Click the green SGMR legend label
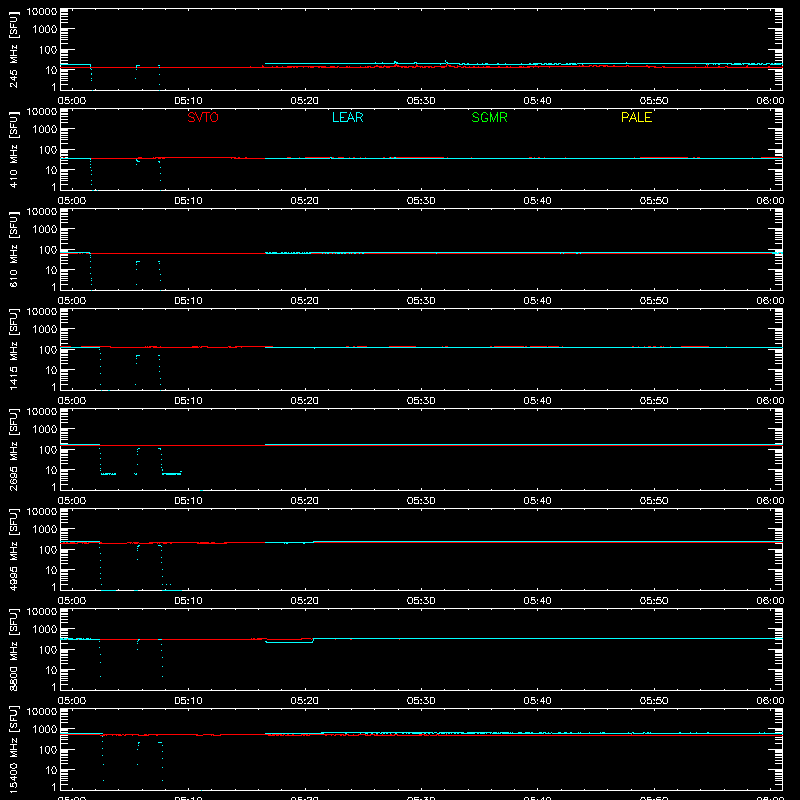The height and width of the screenshot is (800, 800). click(x=489, y=117)
